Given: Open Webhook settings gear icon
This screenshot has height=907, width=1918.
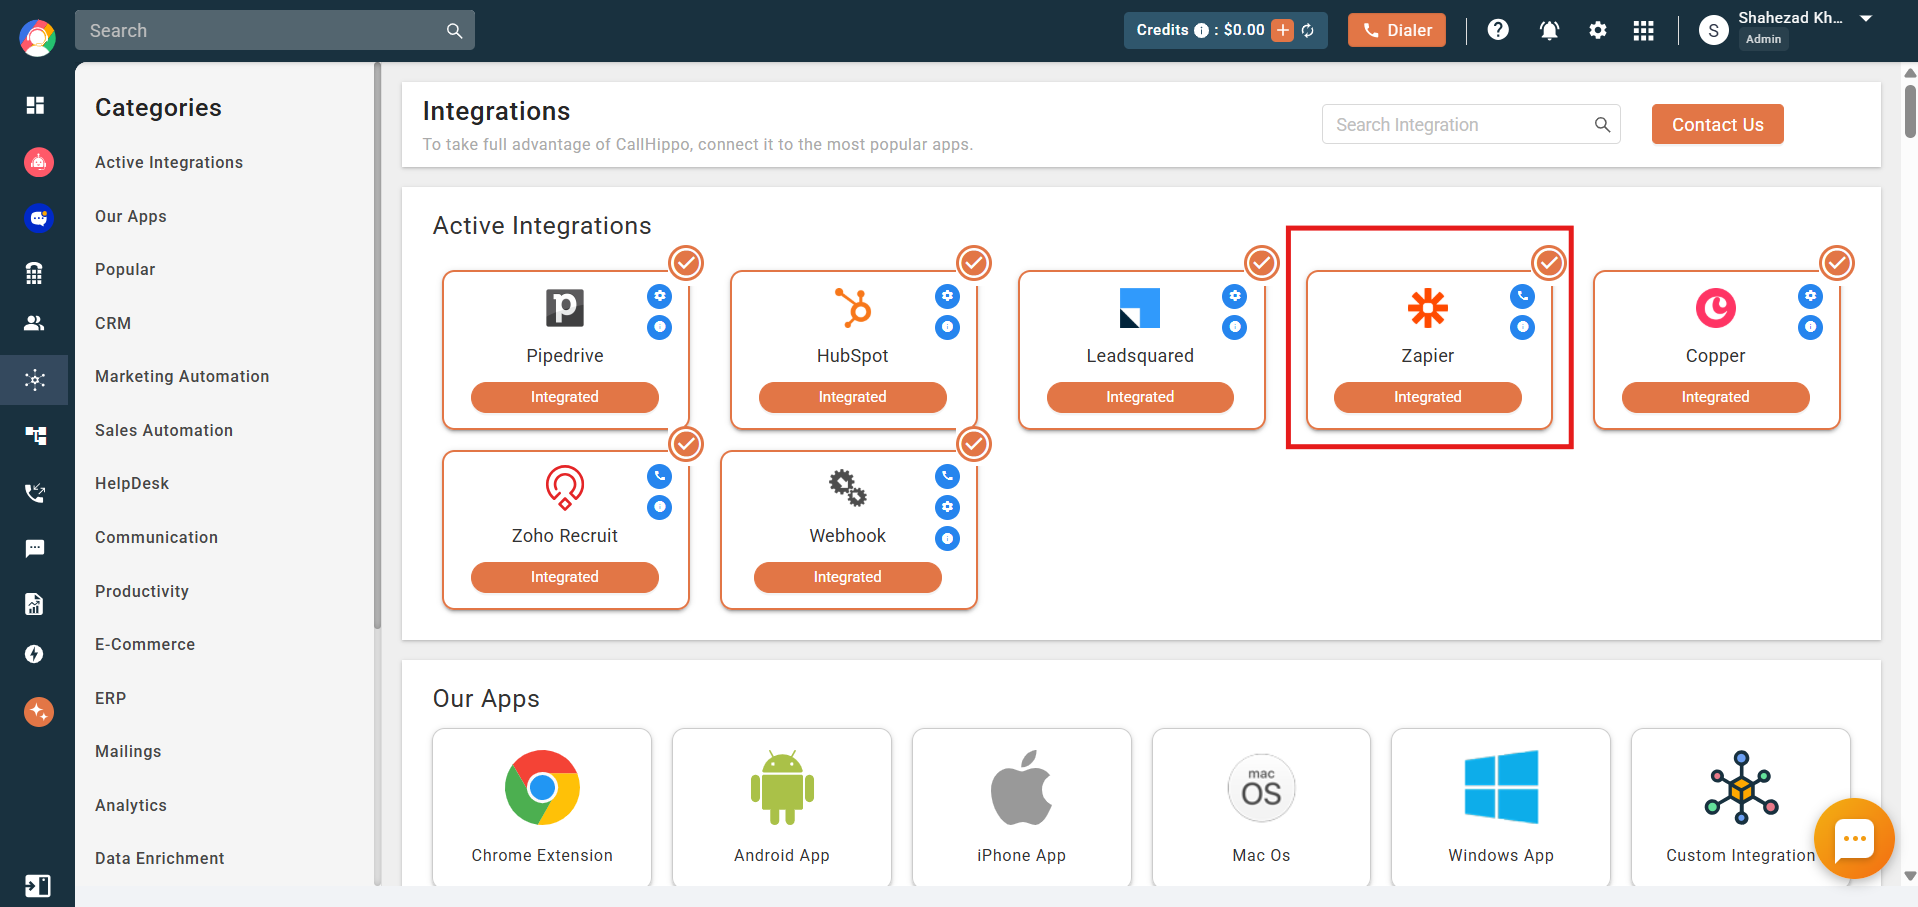Looking at the screenshot, I should click(947, 507).
